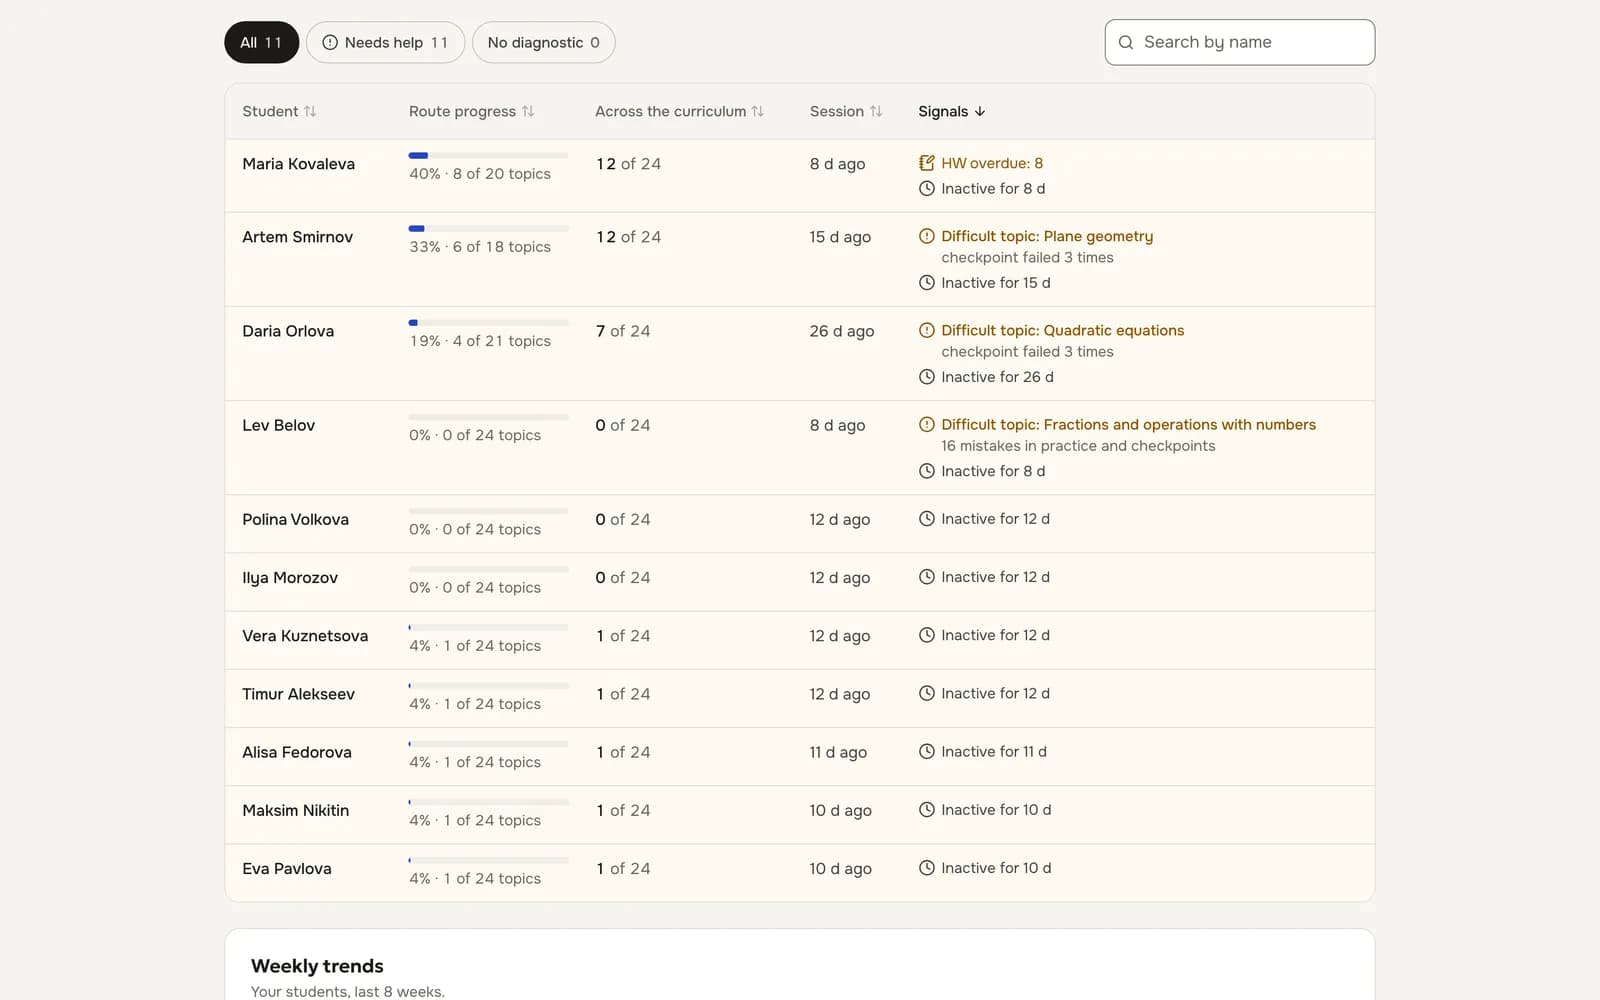Screen dimensions: 1600x1000
Task: Click Alisa Fedorova's inactive clock icon
Action: (x=927, y=751)
